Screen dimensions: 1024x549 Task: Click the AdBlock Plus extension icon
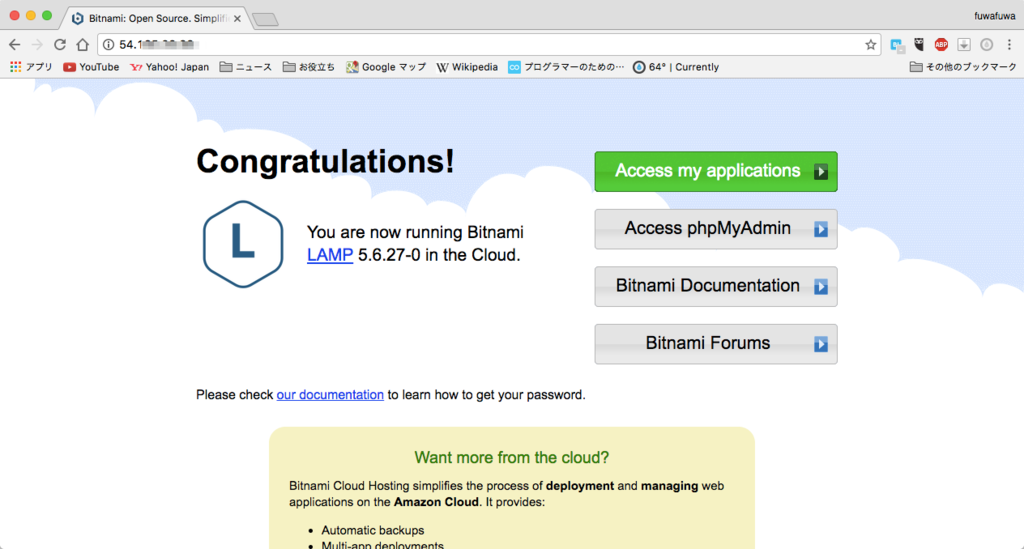tap(941, 44)
